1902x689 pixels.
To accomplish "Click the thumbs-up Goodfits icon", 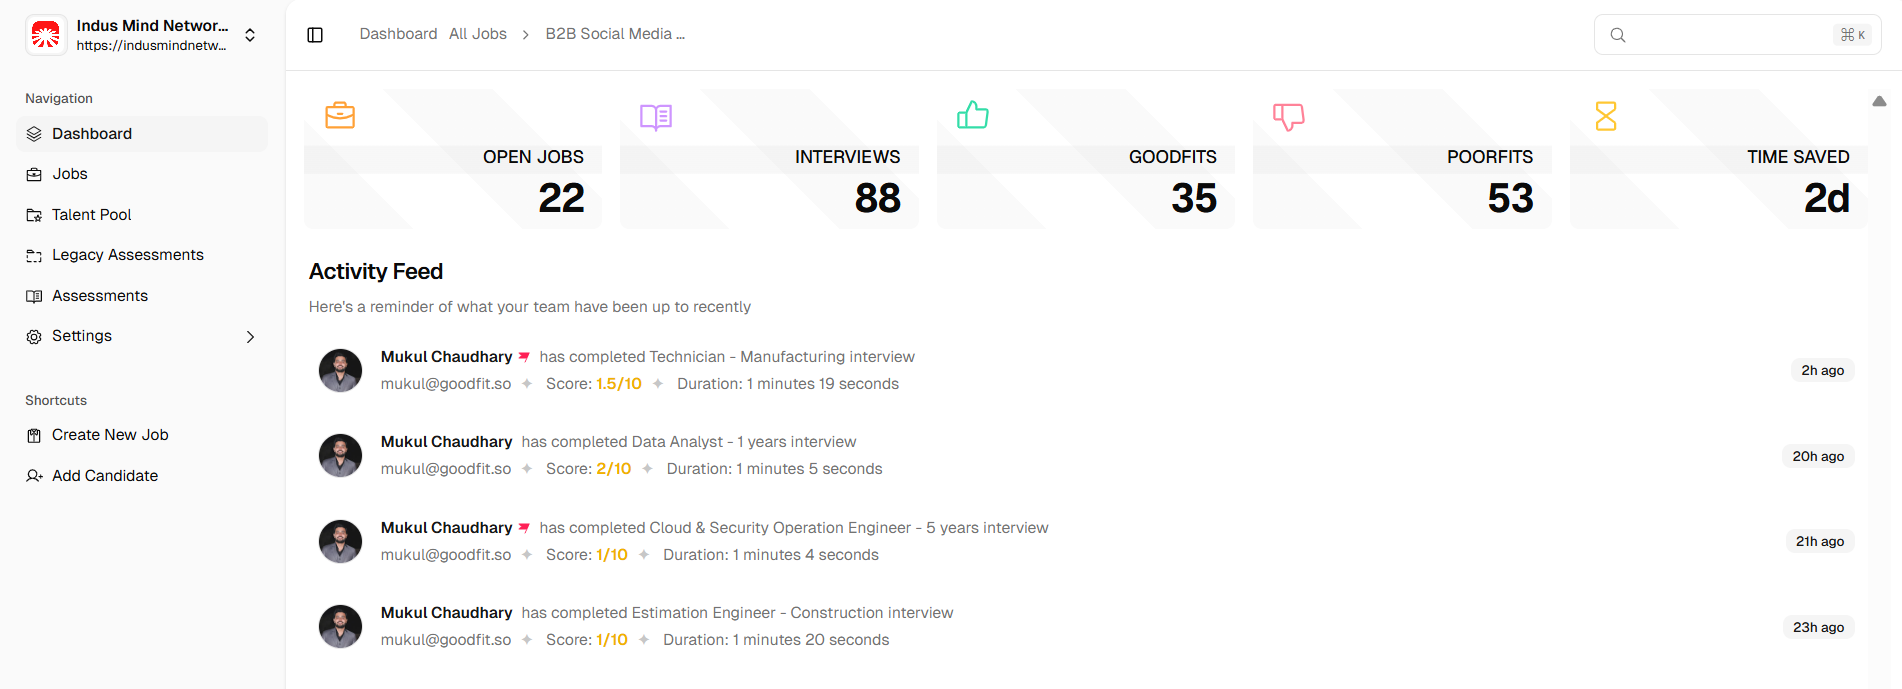I will point(972,116).
